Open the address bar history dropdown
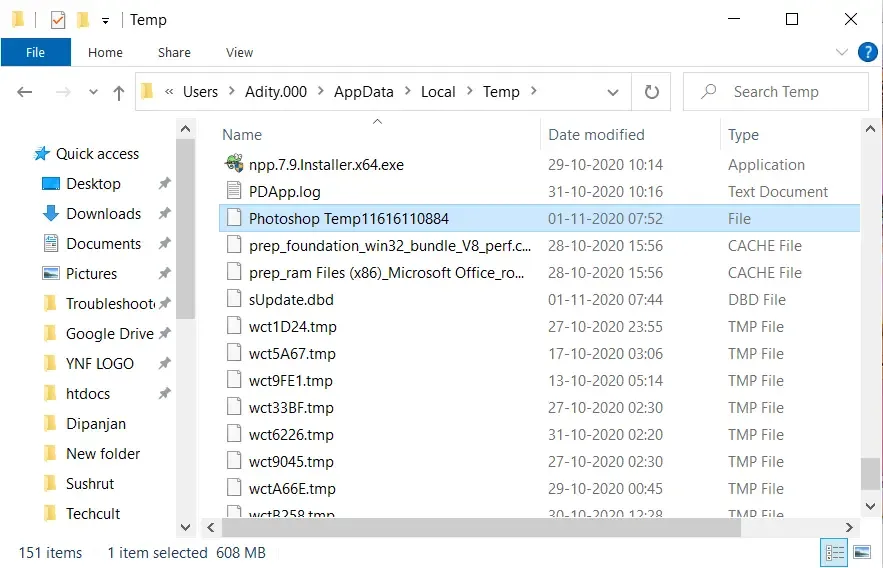Screen dimensions: 883x568 click(x=613, y=92)
